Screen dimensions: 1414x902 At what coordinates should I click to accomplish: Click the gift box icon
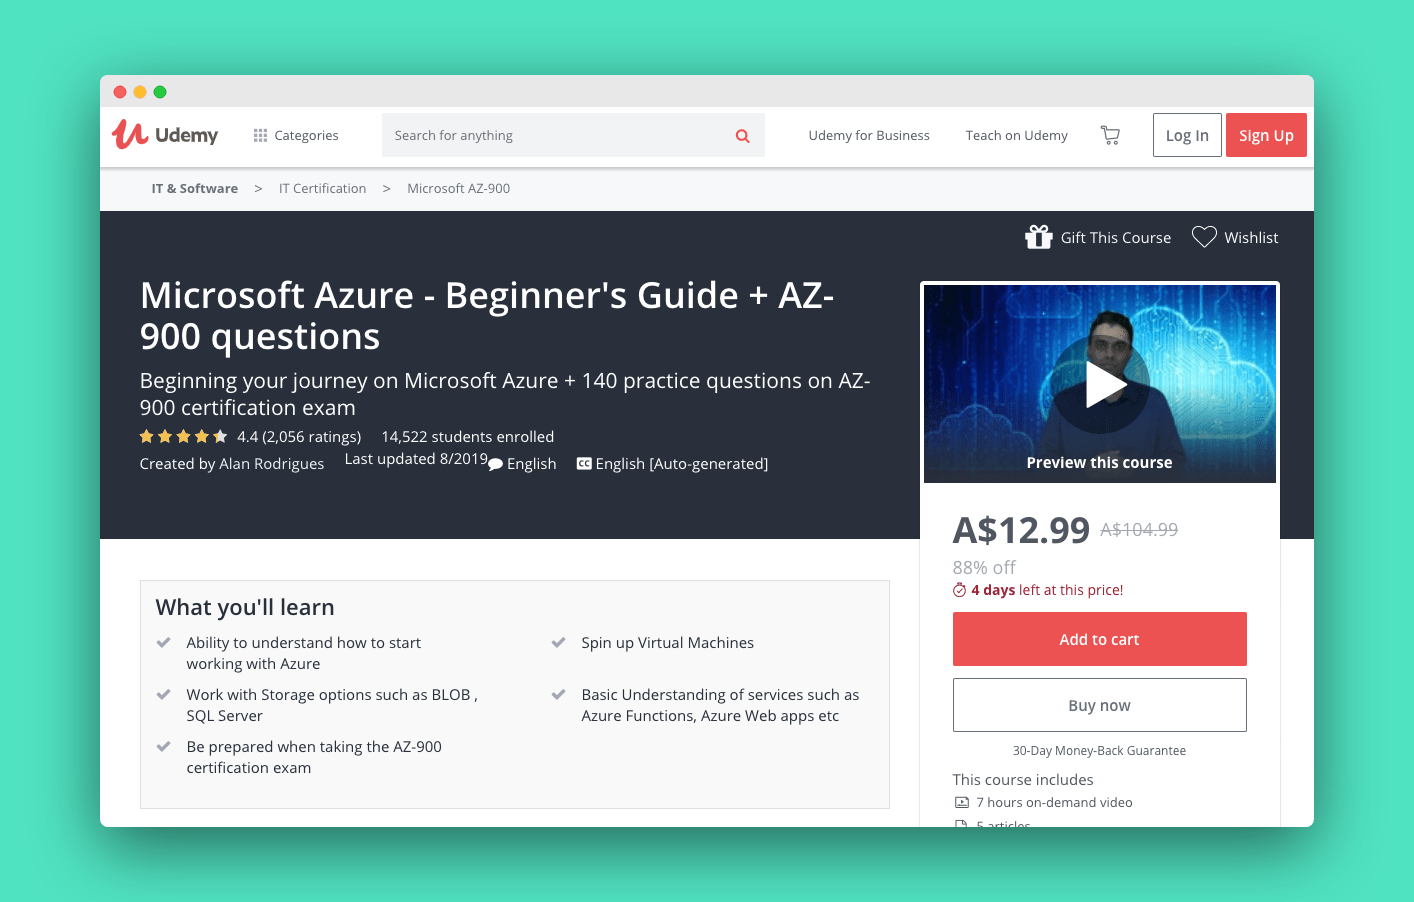pyautogui.click(x=1039, y=237)
